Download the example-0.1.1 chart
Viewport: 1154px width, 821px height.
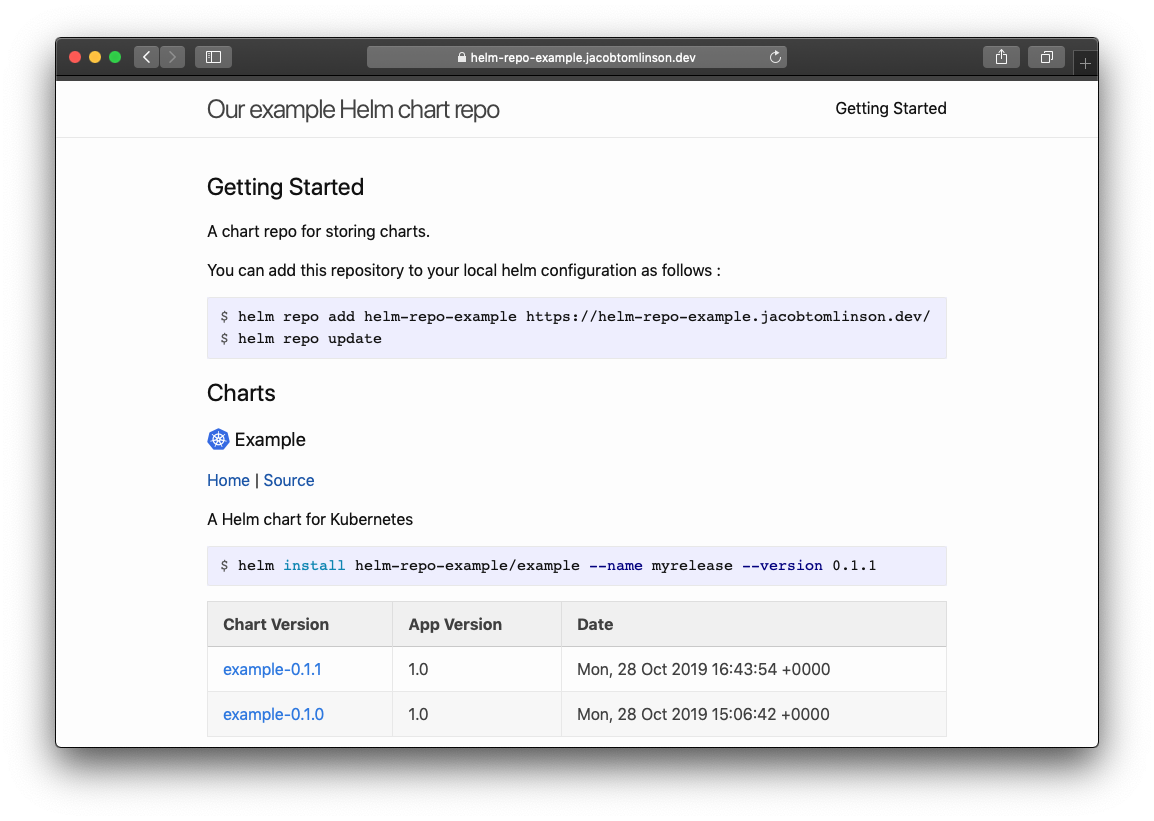tap(272, 669)
